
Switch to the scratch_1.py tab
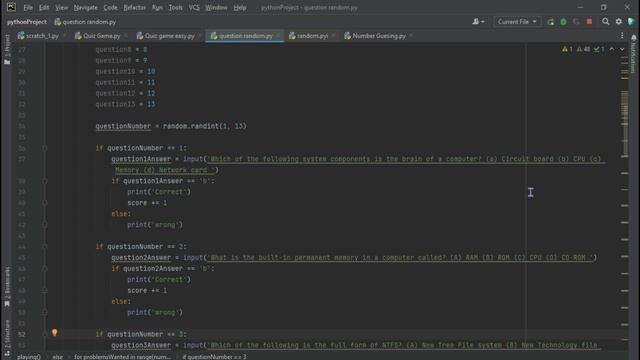click(38, 36)
